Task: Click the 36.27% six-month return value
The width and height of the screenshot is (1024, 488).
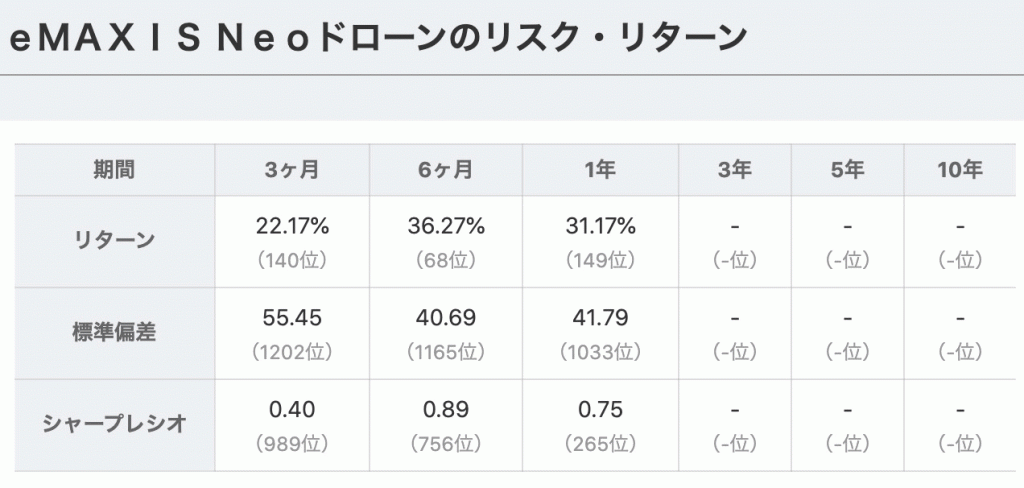Action: pyautogui.click(x=446, y=226)
